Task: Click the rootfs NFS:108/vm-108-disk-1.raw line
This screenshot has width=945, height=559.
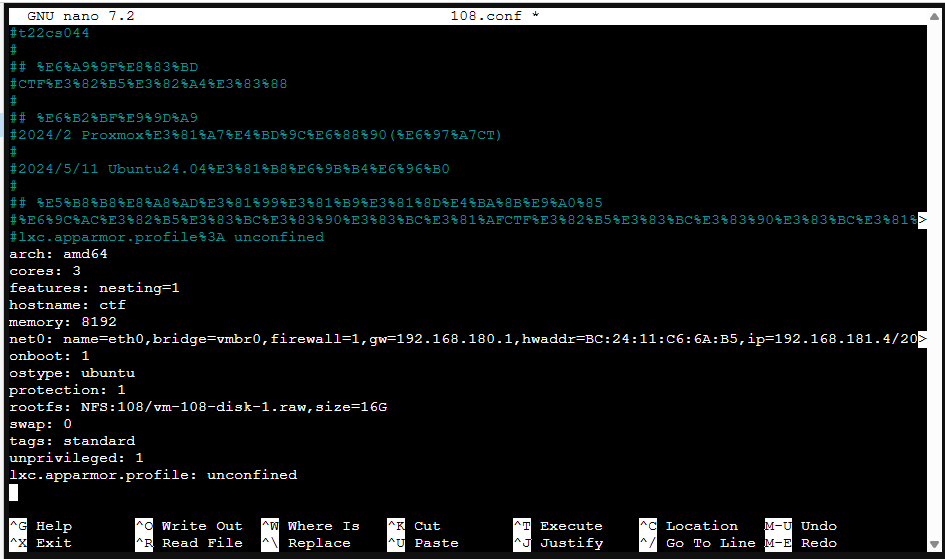Action: (198, 407)
